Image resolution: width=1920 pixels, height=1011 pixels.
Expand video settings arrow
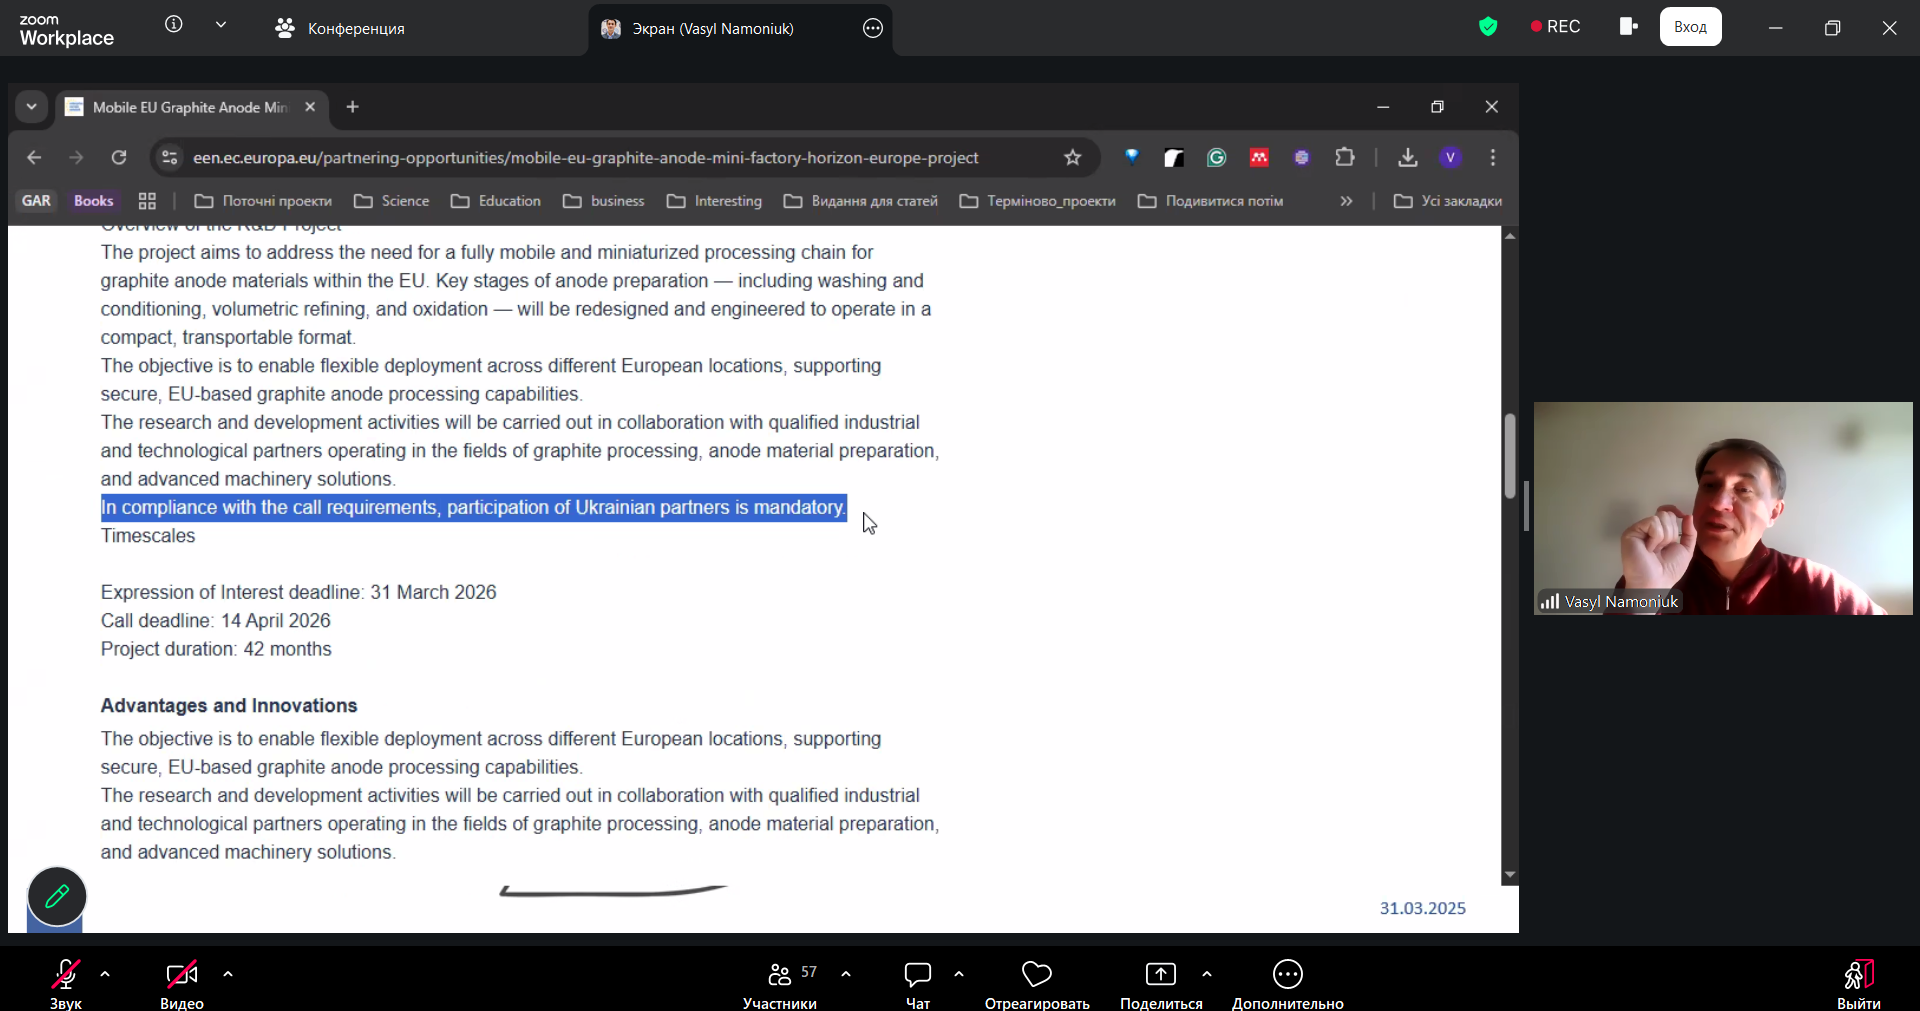228,973
